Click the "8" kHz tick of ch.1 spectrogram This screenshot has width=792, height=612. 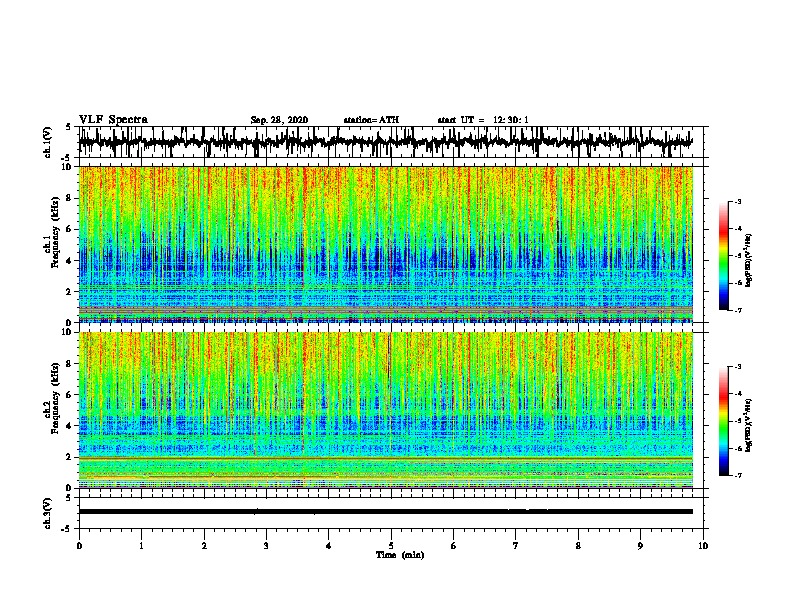(70, 198)
